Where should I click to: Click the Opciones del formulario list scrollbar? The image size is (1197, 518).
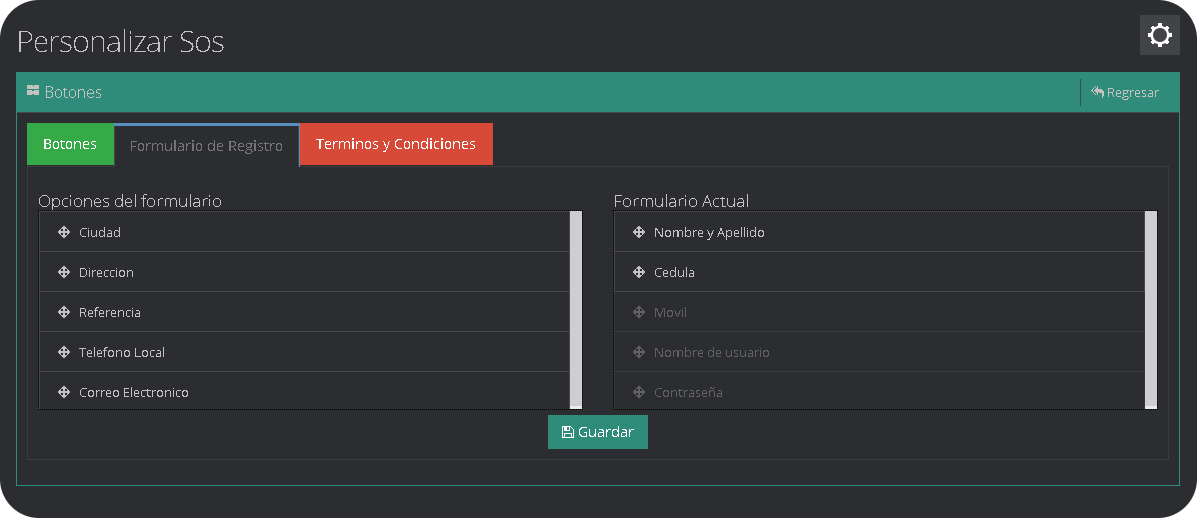click(575, 309)
